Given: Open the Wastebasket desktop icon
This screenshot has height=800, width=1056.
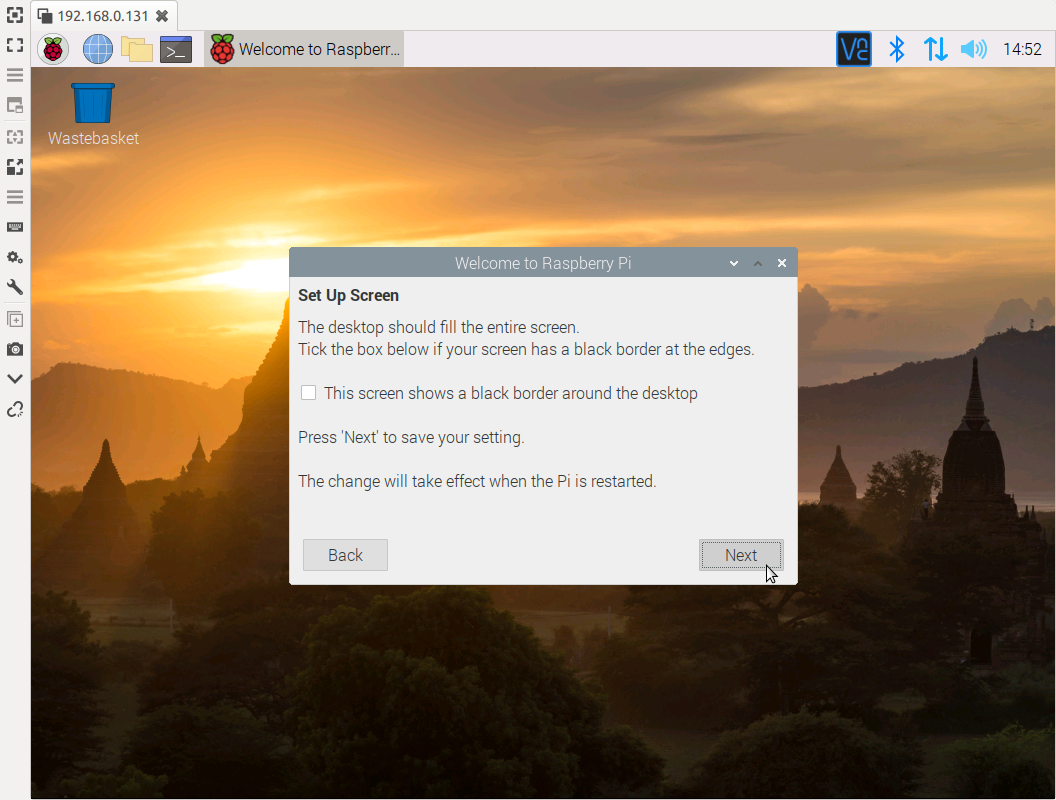Looking at the screenshot, I should (x=93, y=103).
